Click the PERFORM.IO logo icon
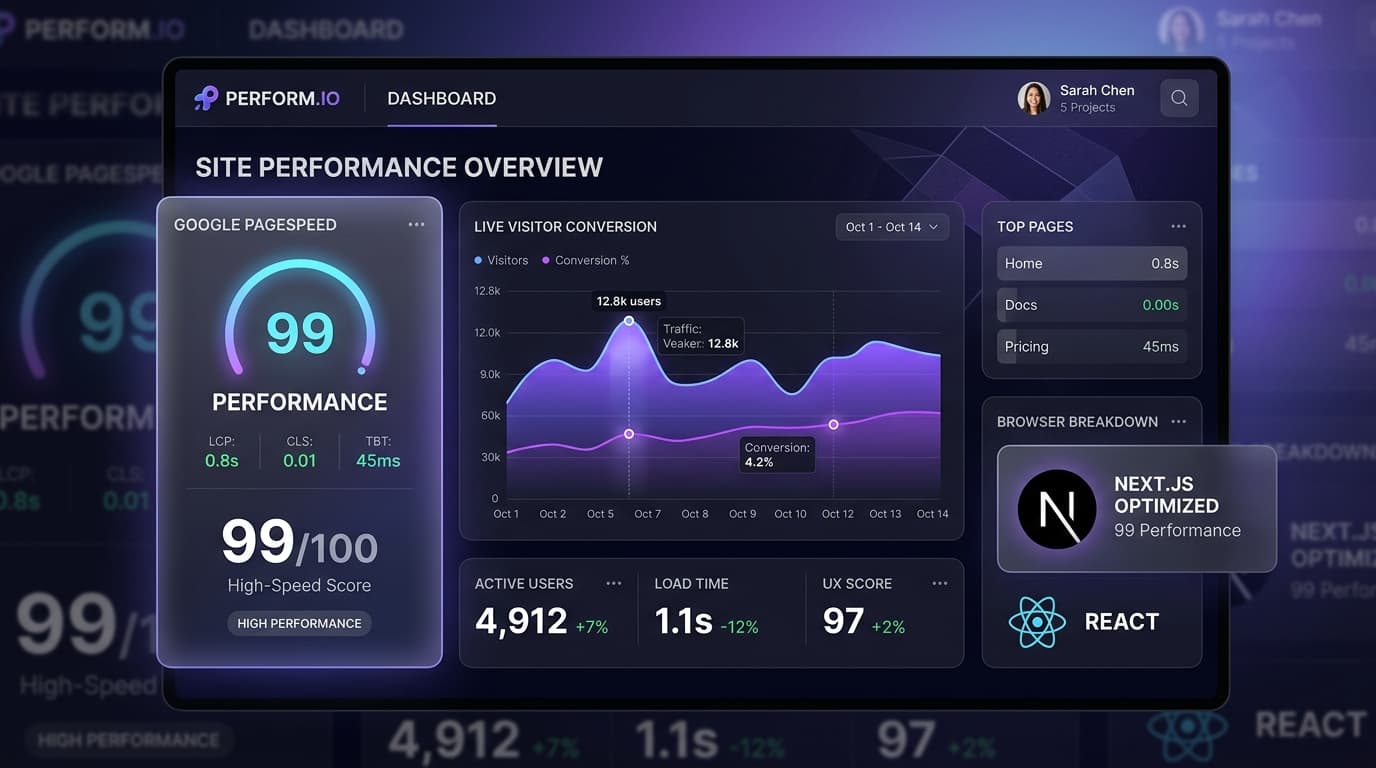The image size is (1376, 768). [x=206, y=98]
